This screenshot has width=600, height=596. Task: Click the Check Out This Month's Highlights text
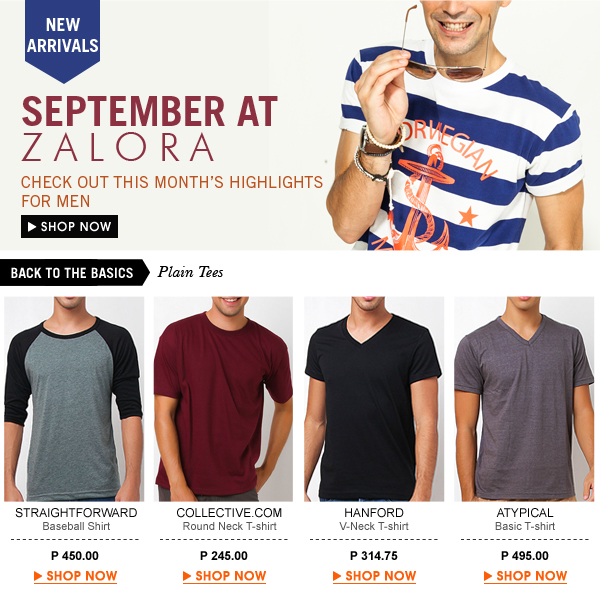172,191
